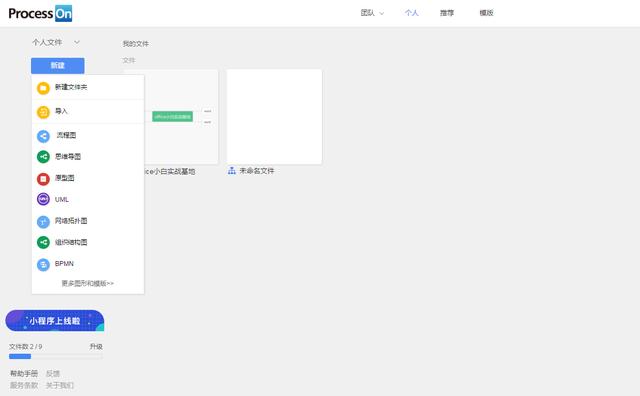The height and width of the screenshot is (396, 640).
Task: Open the 团队 dropdown in top navigation
Action: pyautogui.click(x=372, y=13)
